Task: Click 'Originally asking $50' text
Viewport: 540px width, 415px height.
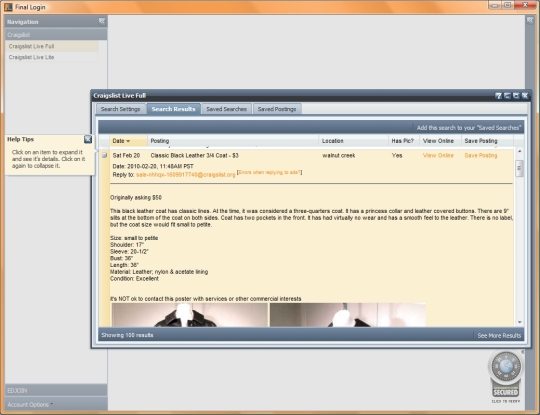Action: coord(136,198)
